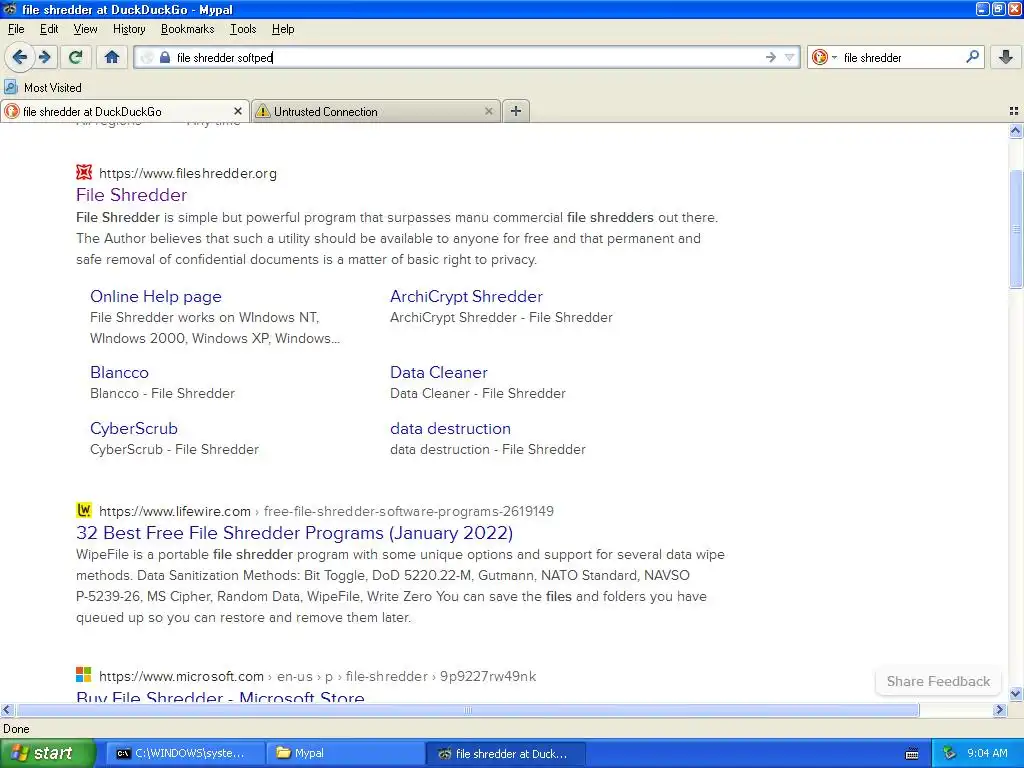Image resolution: width=1024 pixels, height=768 pixels.
Task: Click the horizontal scrollbar right arrow
Action: [x=1000, y=709]
